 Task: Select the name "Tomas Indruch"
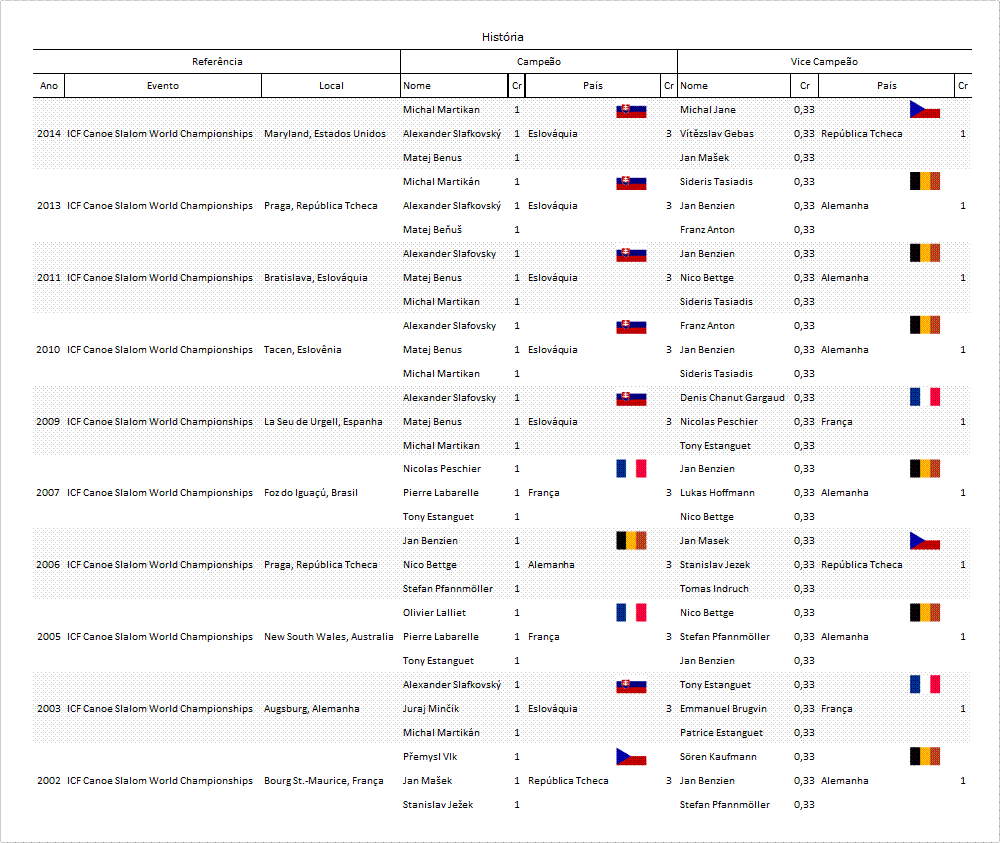tap(714, 589)
